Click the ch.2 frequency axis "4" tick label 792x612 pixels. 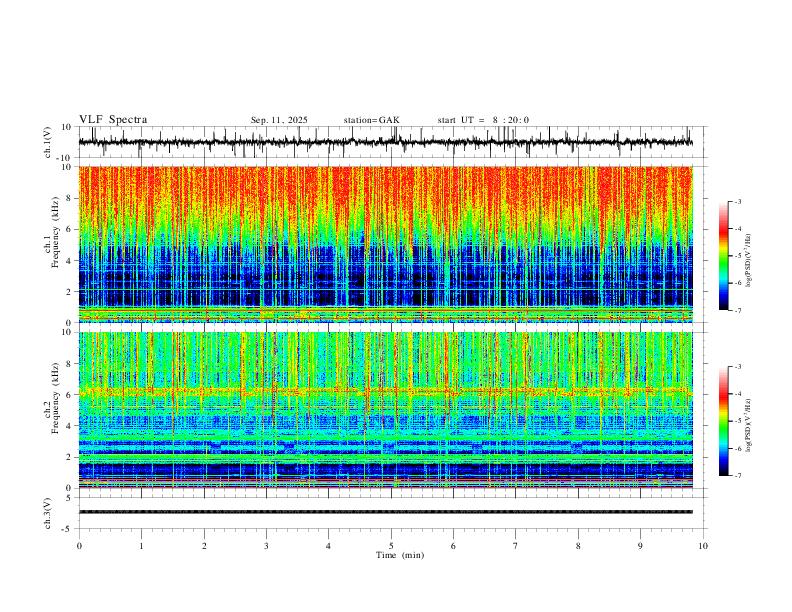pos(69,426)
